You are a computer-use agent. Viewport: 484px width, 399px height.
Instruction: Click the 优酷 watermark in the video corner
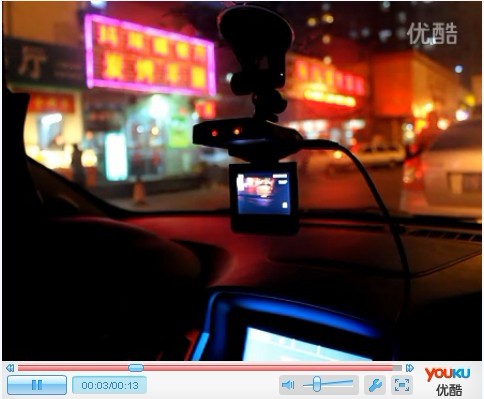tap(432, 33)
